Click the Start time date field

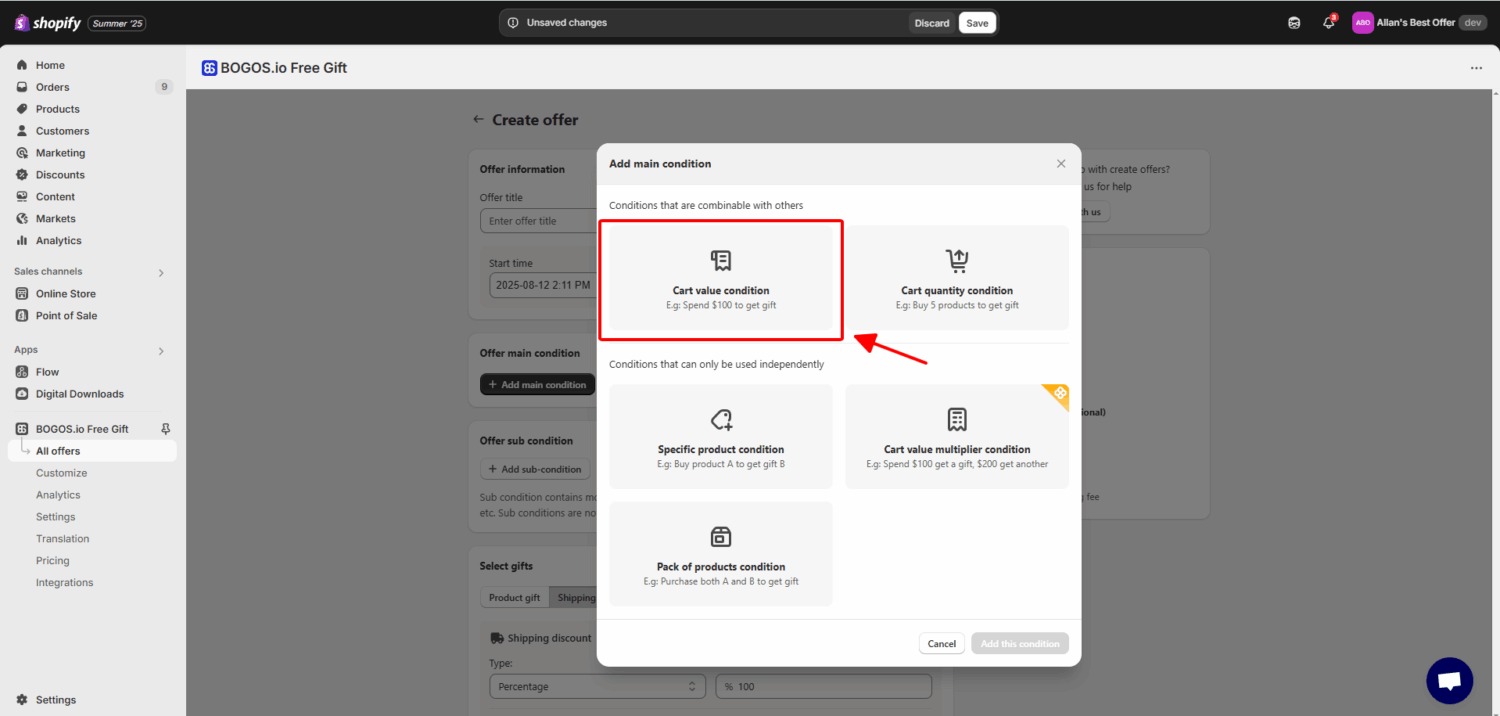[x=542, y=285]
